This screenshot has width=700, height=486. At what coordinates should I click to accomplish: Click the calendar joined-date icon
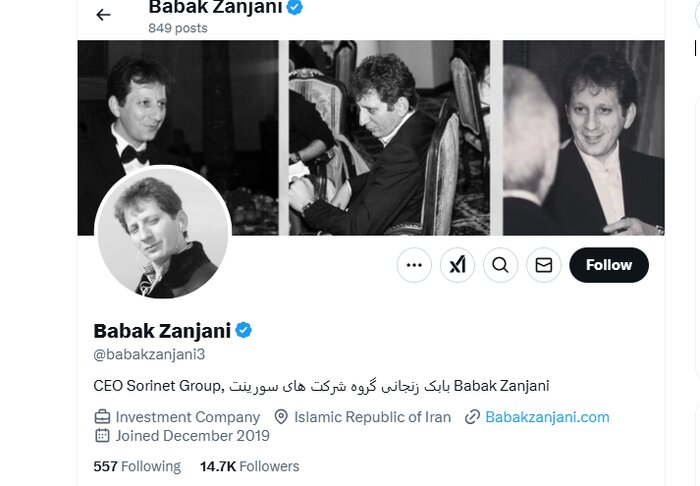(x=102, y=436)
